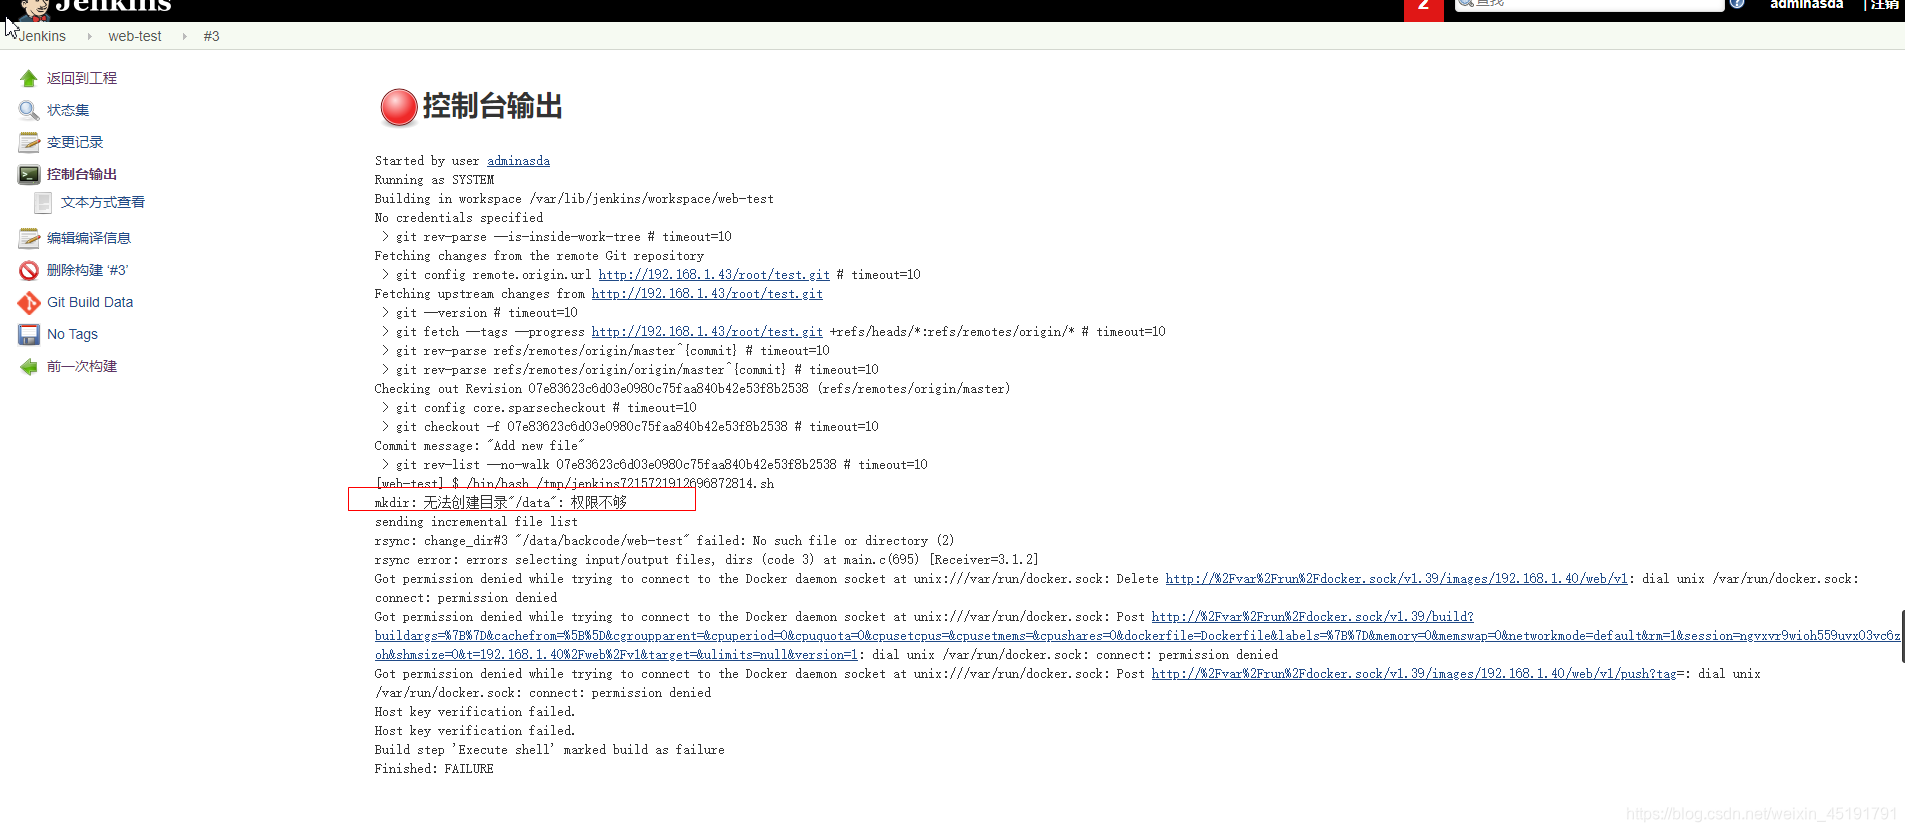This screenshot has width=1905, height=832.
Task: Open 变更记录 in the sidebar
Action: pos(75,142)
